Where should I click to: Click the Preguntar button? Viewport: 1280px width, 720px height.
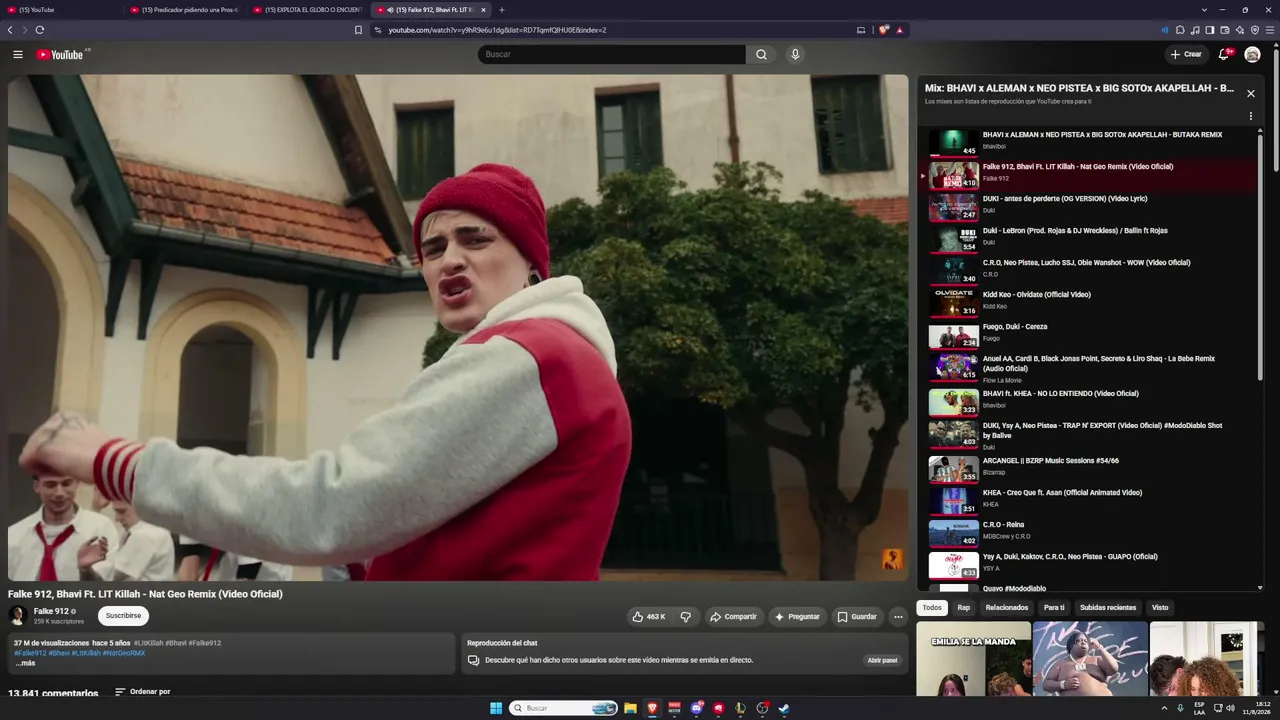797,617
